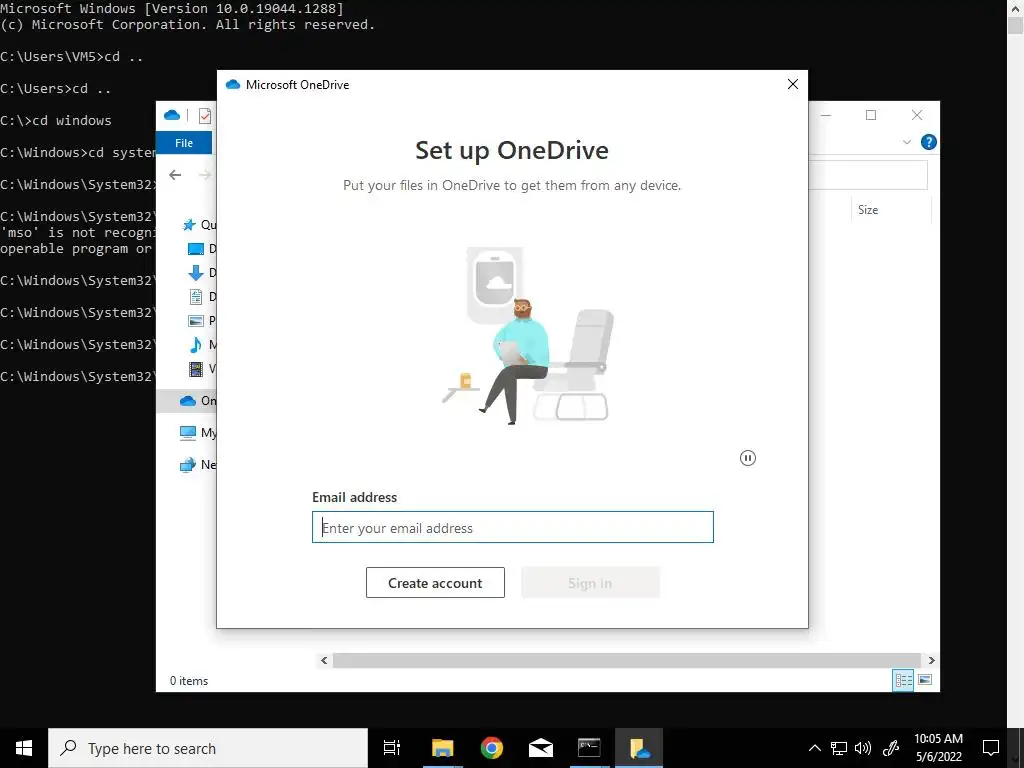The image size is (1024, 768).
Task: Click File Explorer's Back arrow
Action: coord(175,175)
